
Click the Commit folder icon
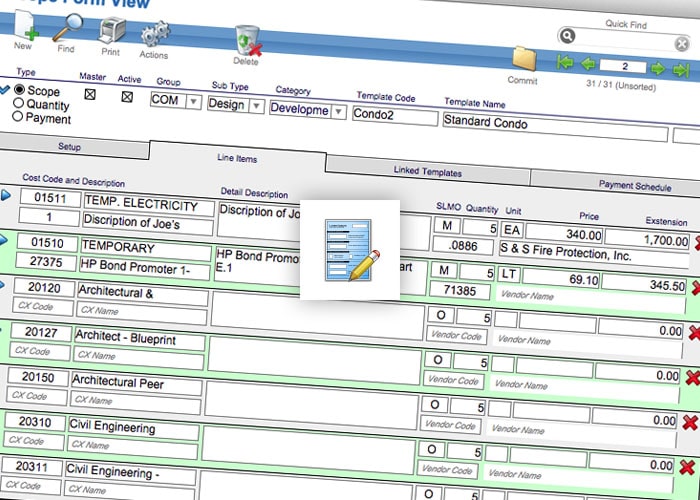[x=524, y=58]
